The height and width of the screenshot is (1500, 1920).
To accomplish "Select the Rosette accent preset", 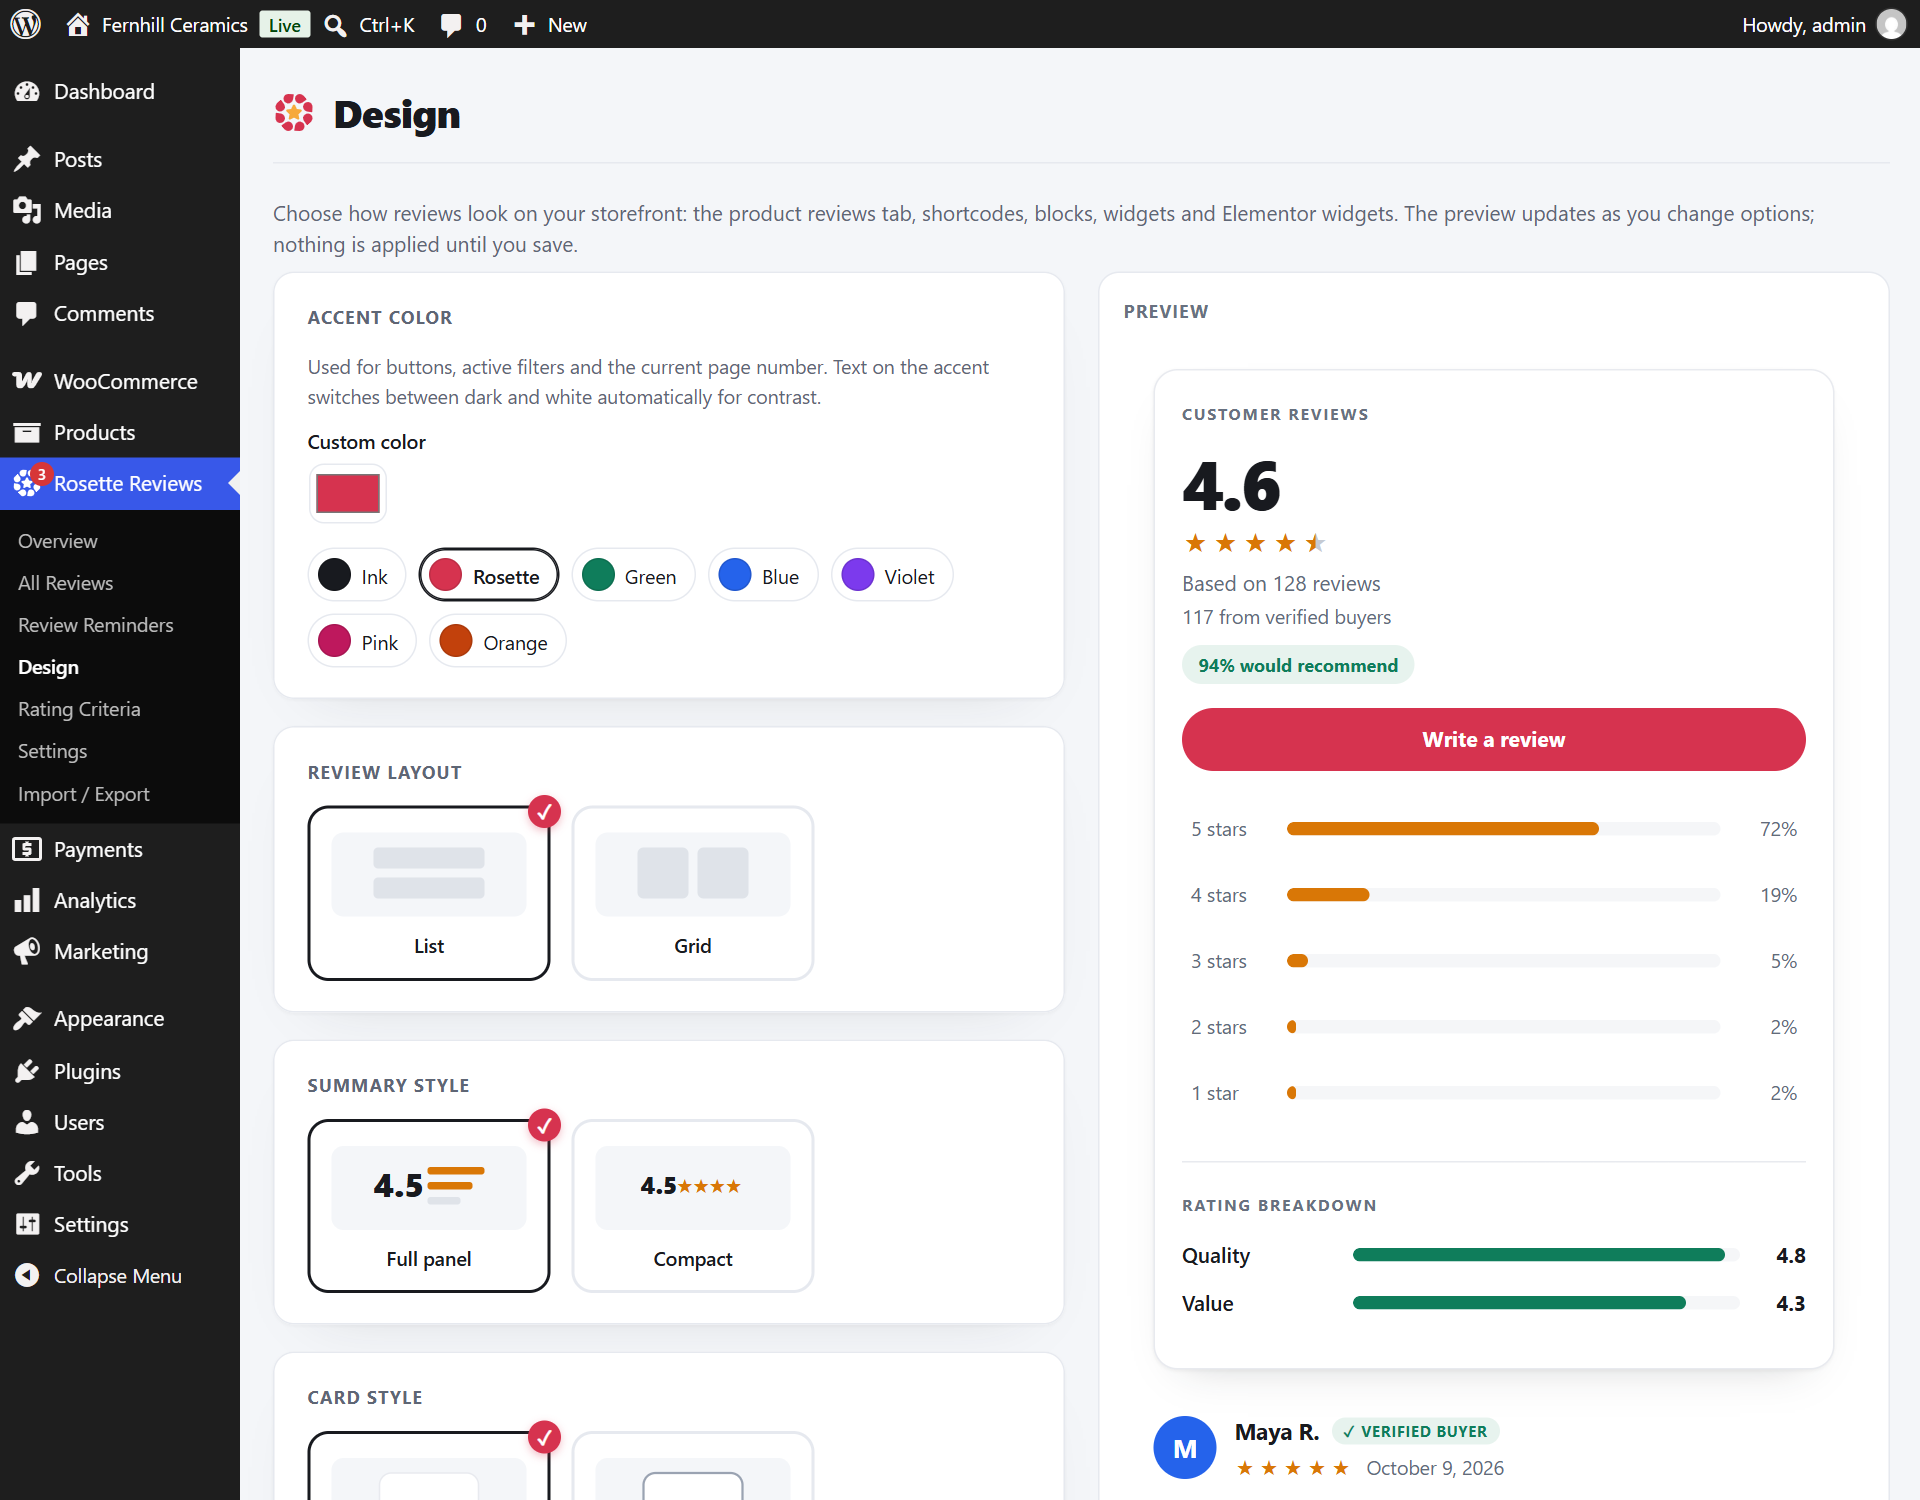I will pos(489,575).
